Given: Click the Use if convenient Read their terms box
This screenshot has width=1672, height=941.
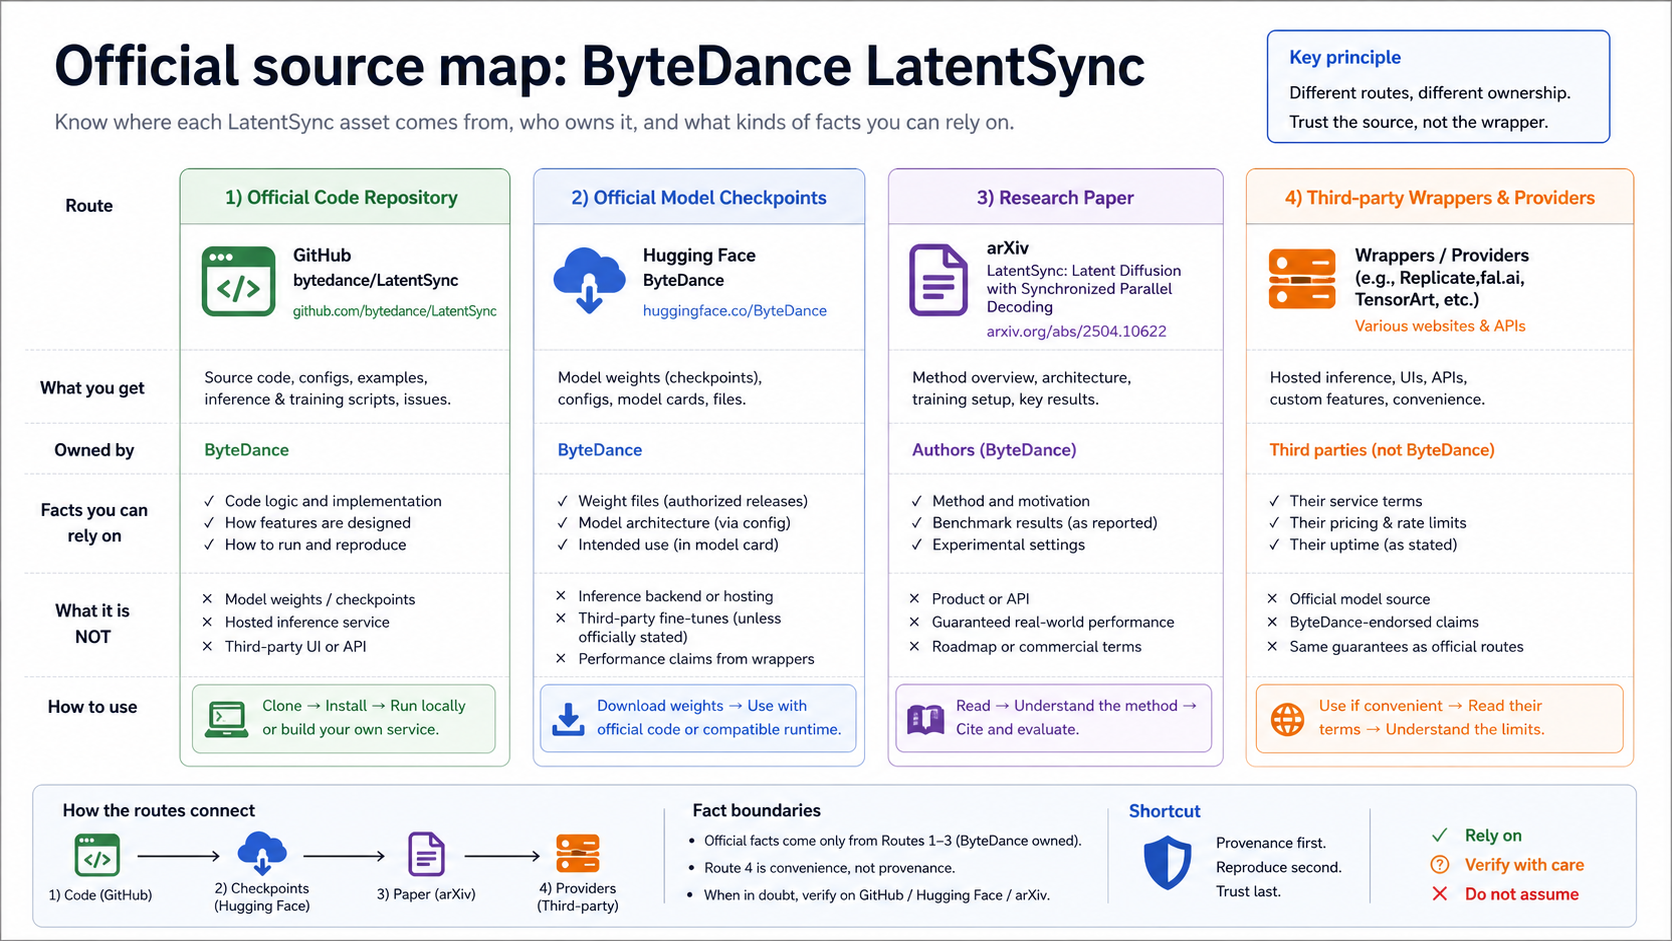Looking at the screenshot, I should [1439, 718].
